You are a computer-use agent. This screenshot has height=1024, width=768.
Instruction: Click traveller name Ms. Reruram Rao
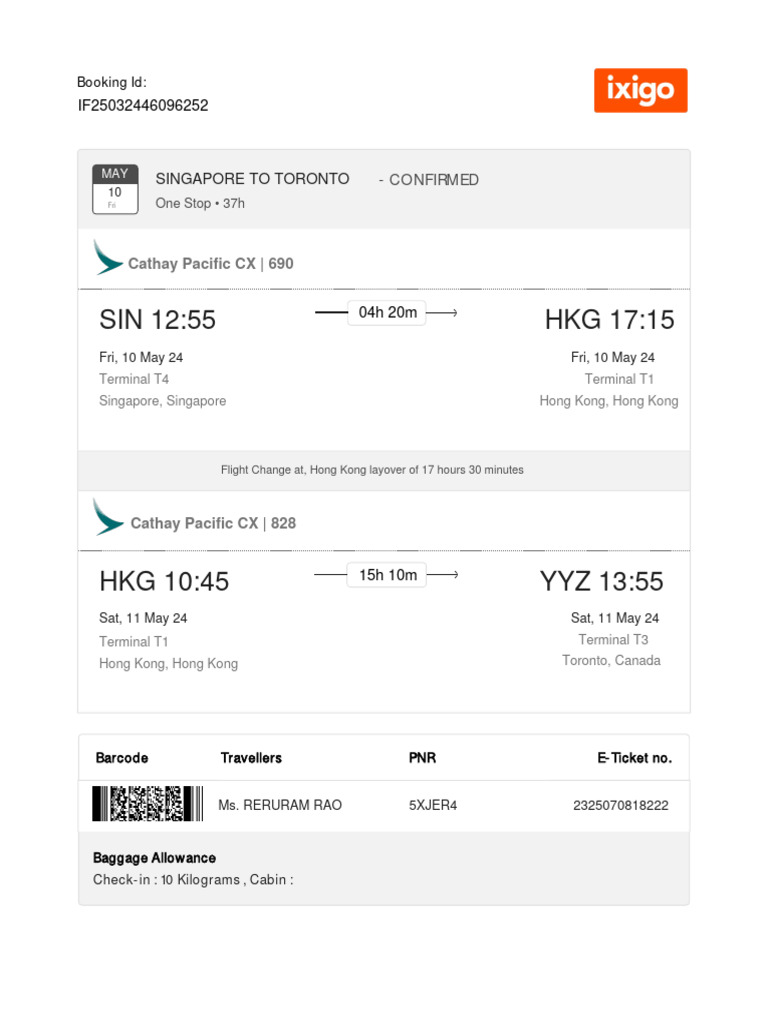pos(280,805)
